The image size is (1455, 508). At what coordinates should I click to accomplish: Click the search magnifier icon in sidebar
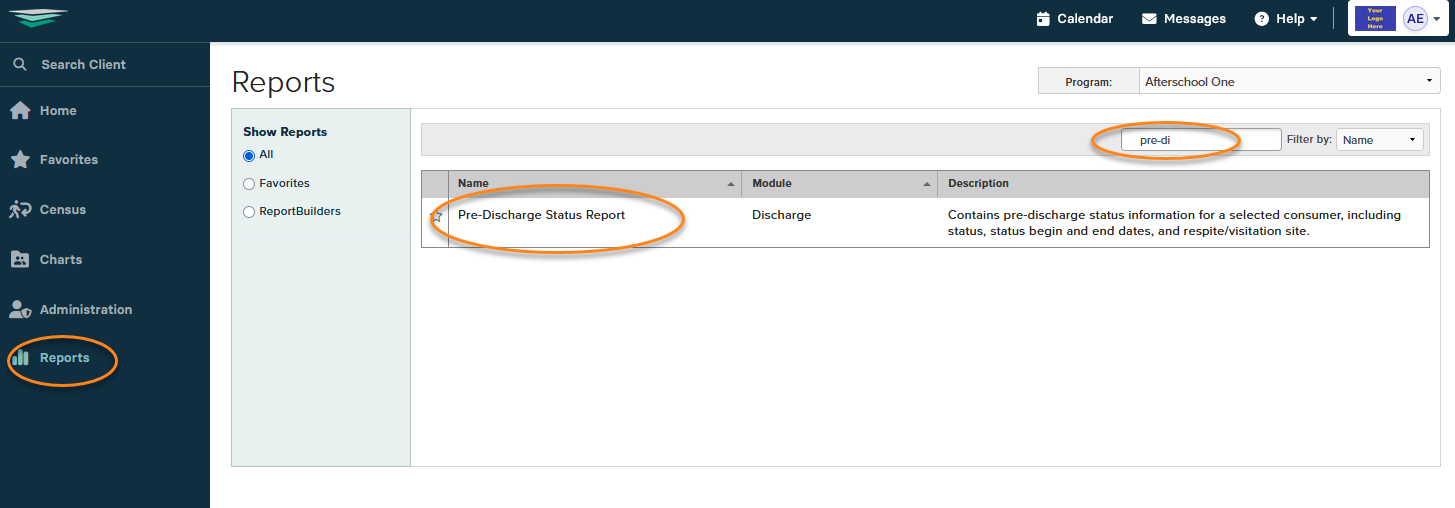19,65
